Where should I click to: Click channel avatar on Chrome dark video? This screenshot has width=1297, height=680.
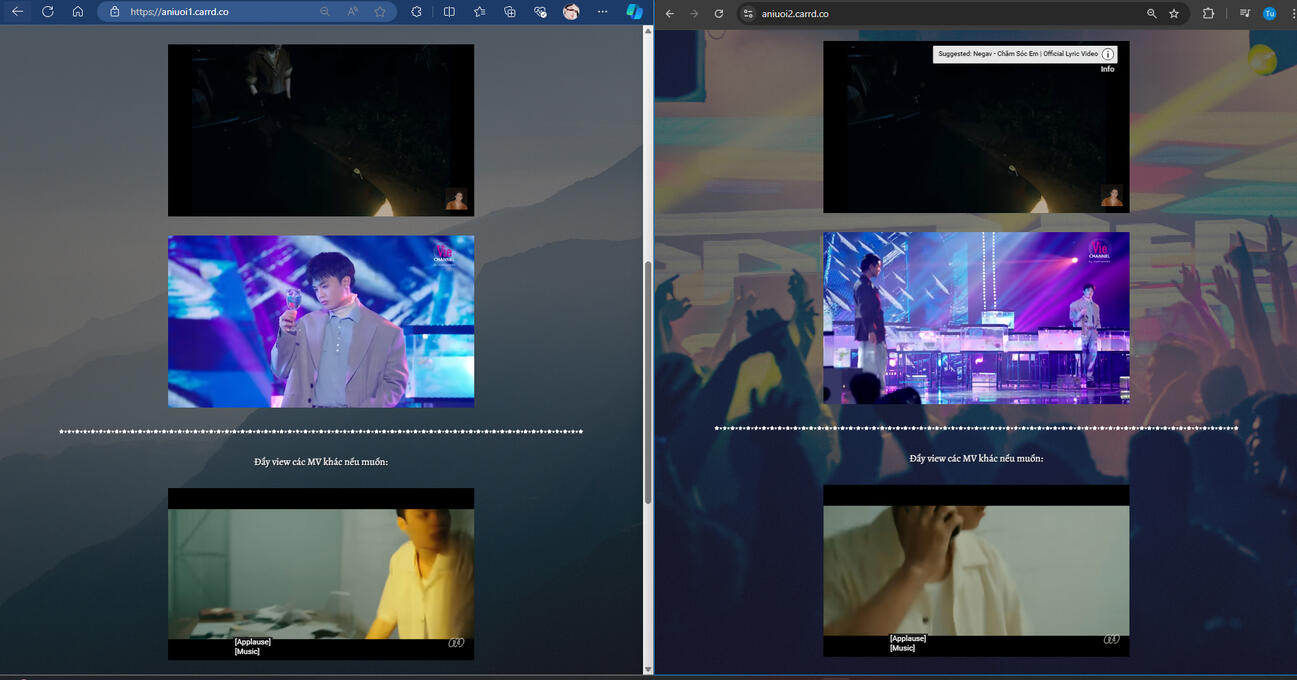1111,195
